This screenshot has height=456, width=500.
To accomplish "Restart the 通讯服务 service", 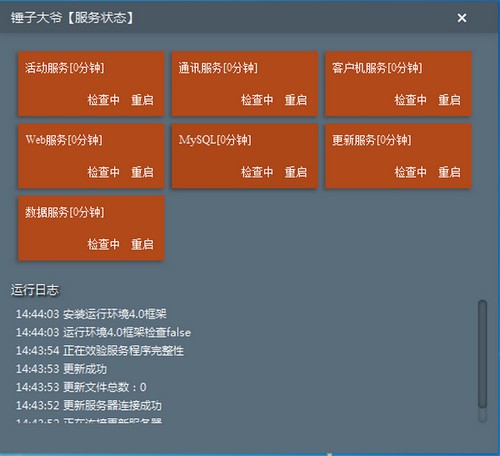I will (296, 100).
